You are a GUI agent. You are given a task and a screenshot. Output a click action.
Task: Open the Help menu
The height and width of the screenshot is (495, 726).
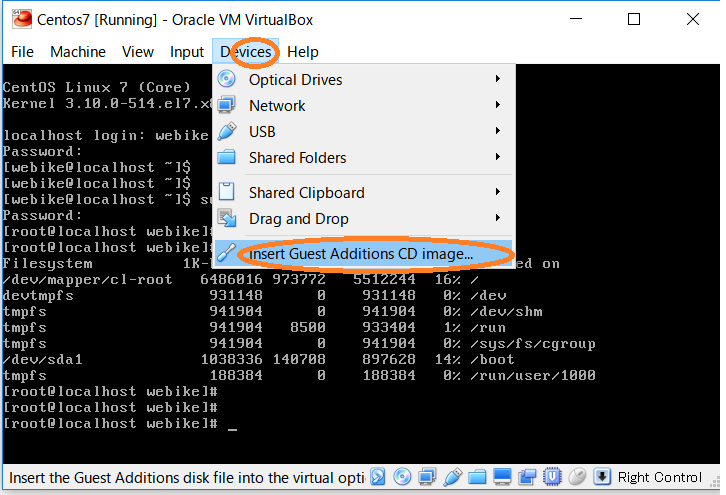tap(303, 52)
